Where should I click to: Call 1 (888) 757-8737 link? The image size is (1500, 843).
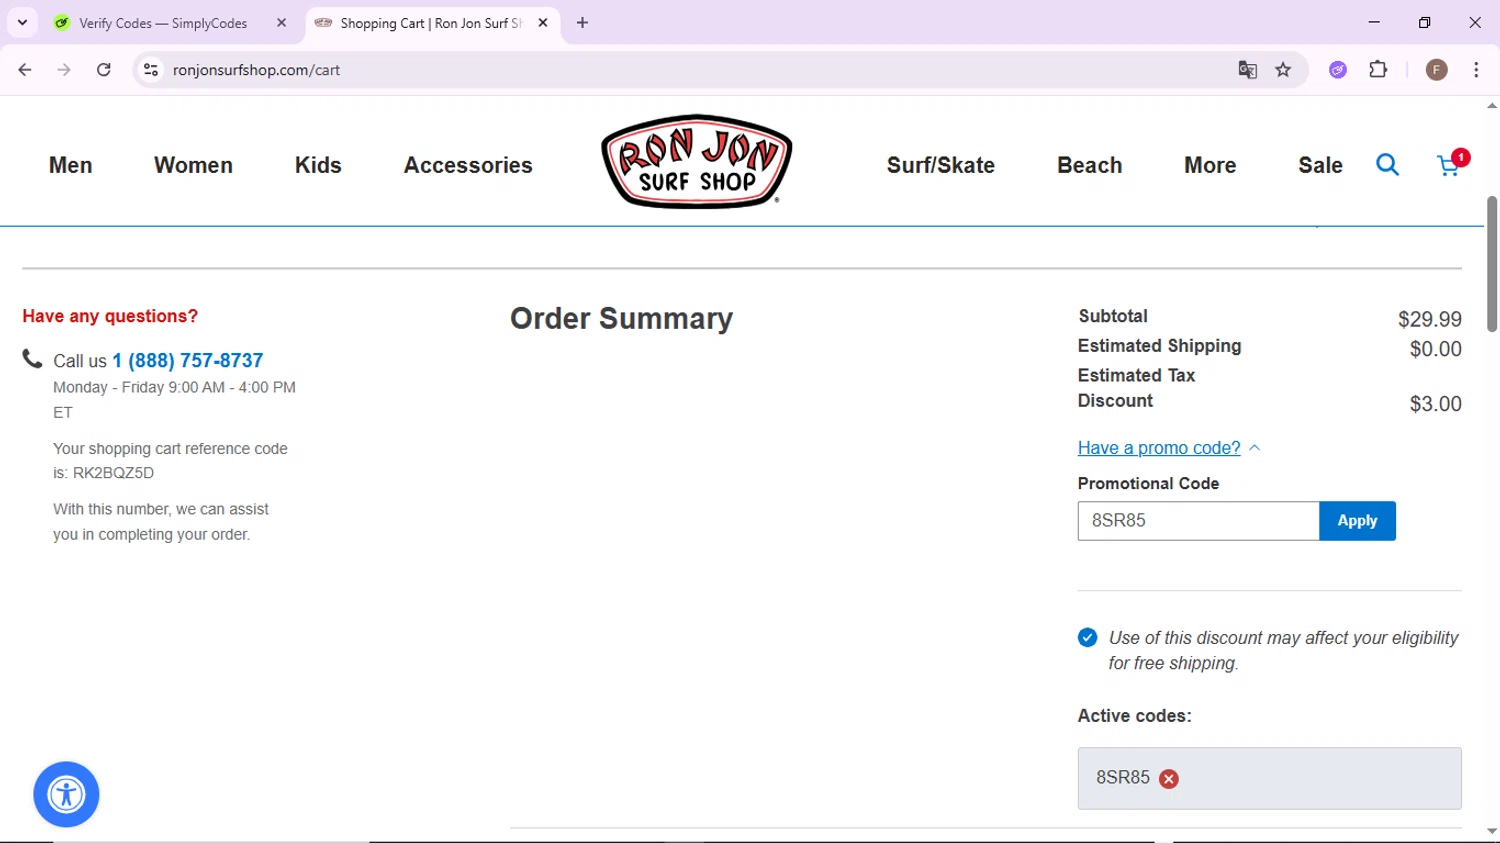(187, 361)
